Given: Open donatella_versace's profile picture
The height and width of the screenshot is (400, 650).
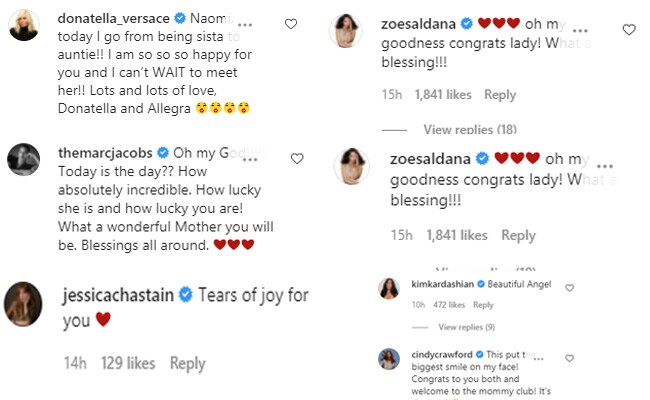Looking at the screenshot, I should [x=24, y=29].
